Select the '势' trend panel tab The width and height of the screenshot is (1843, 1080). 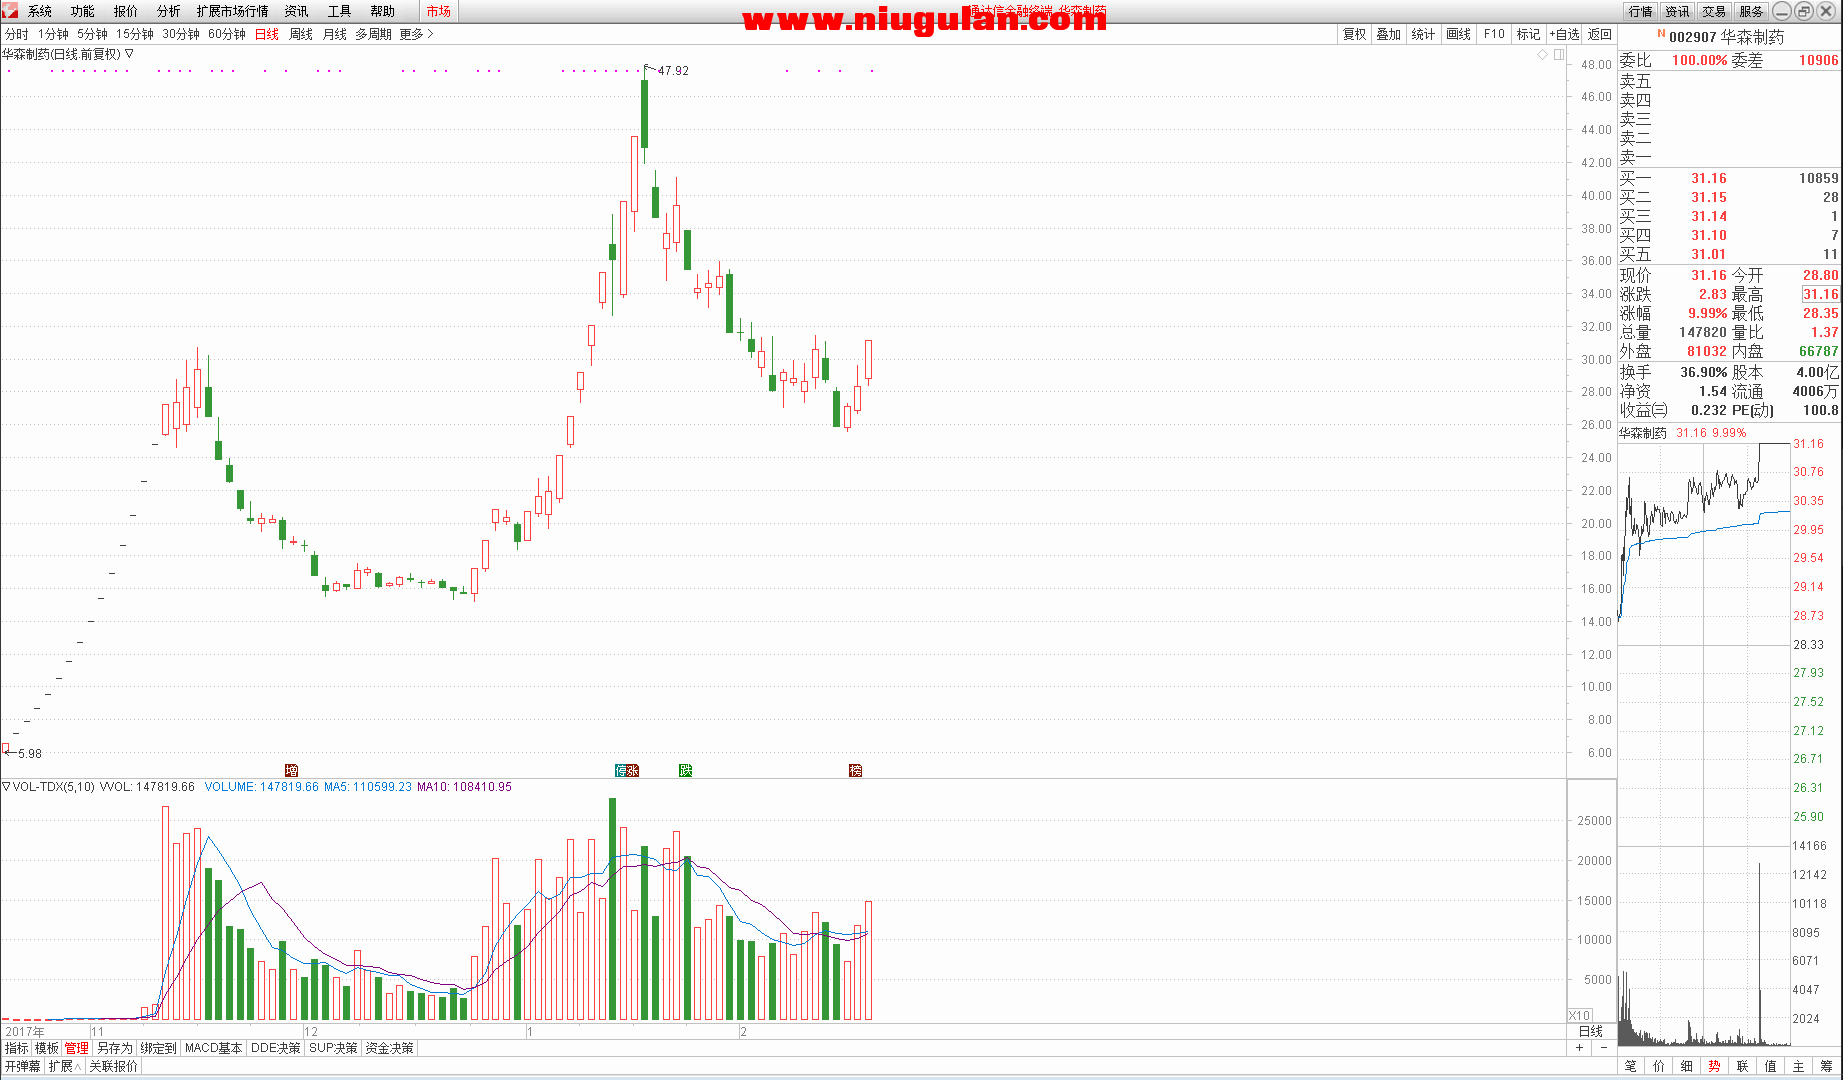[1715, 1066]
